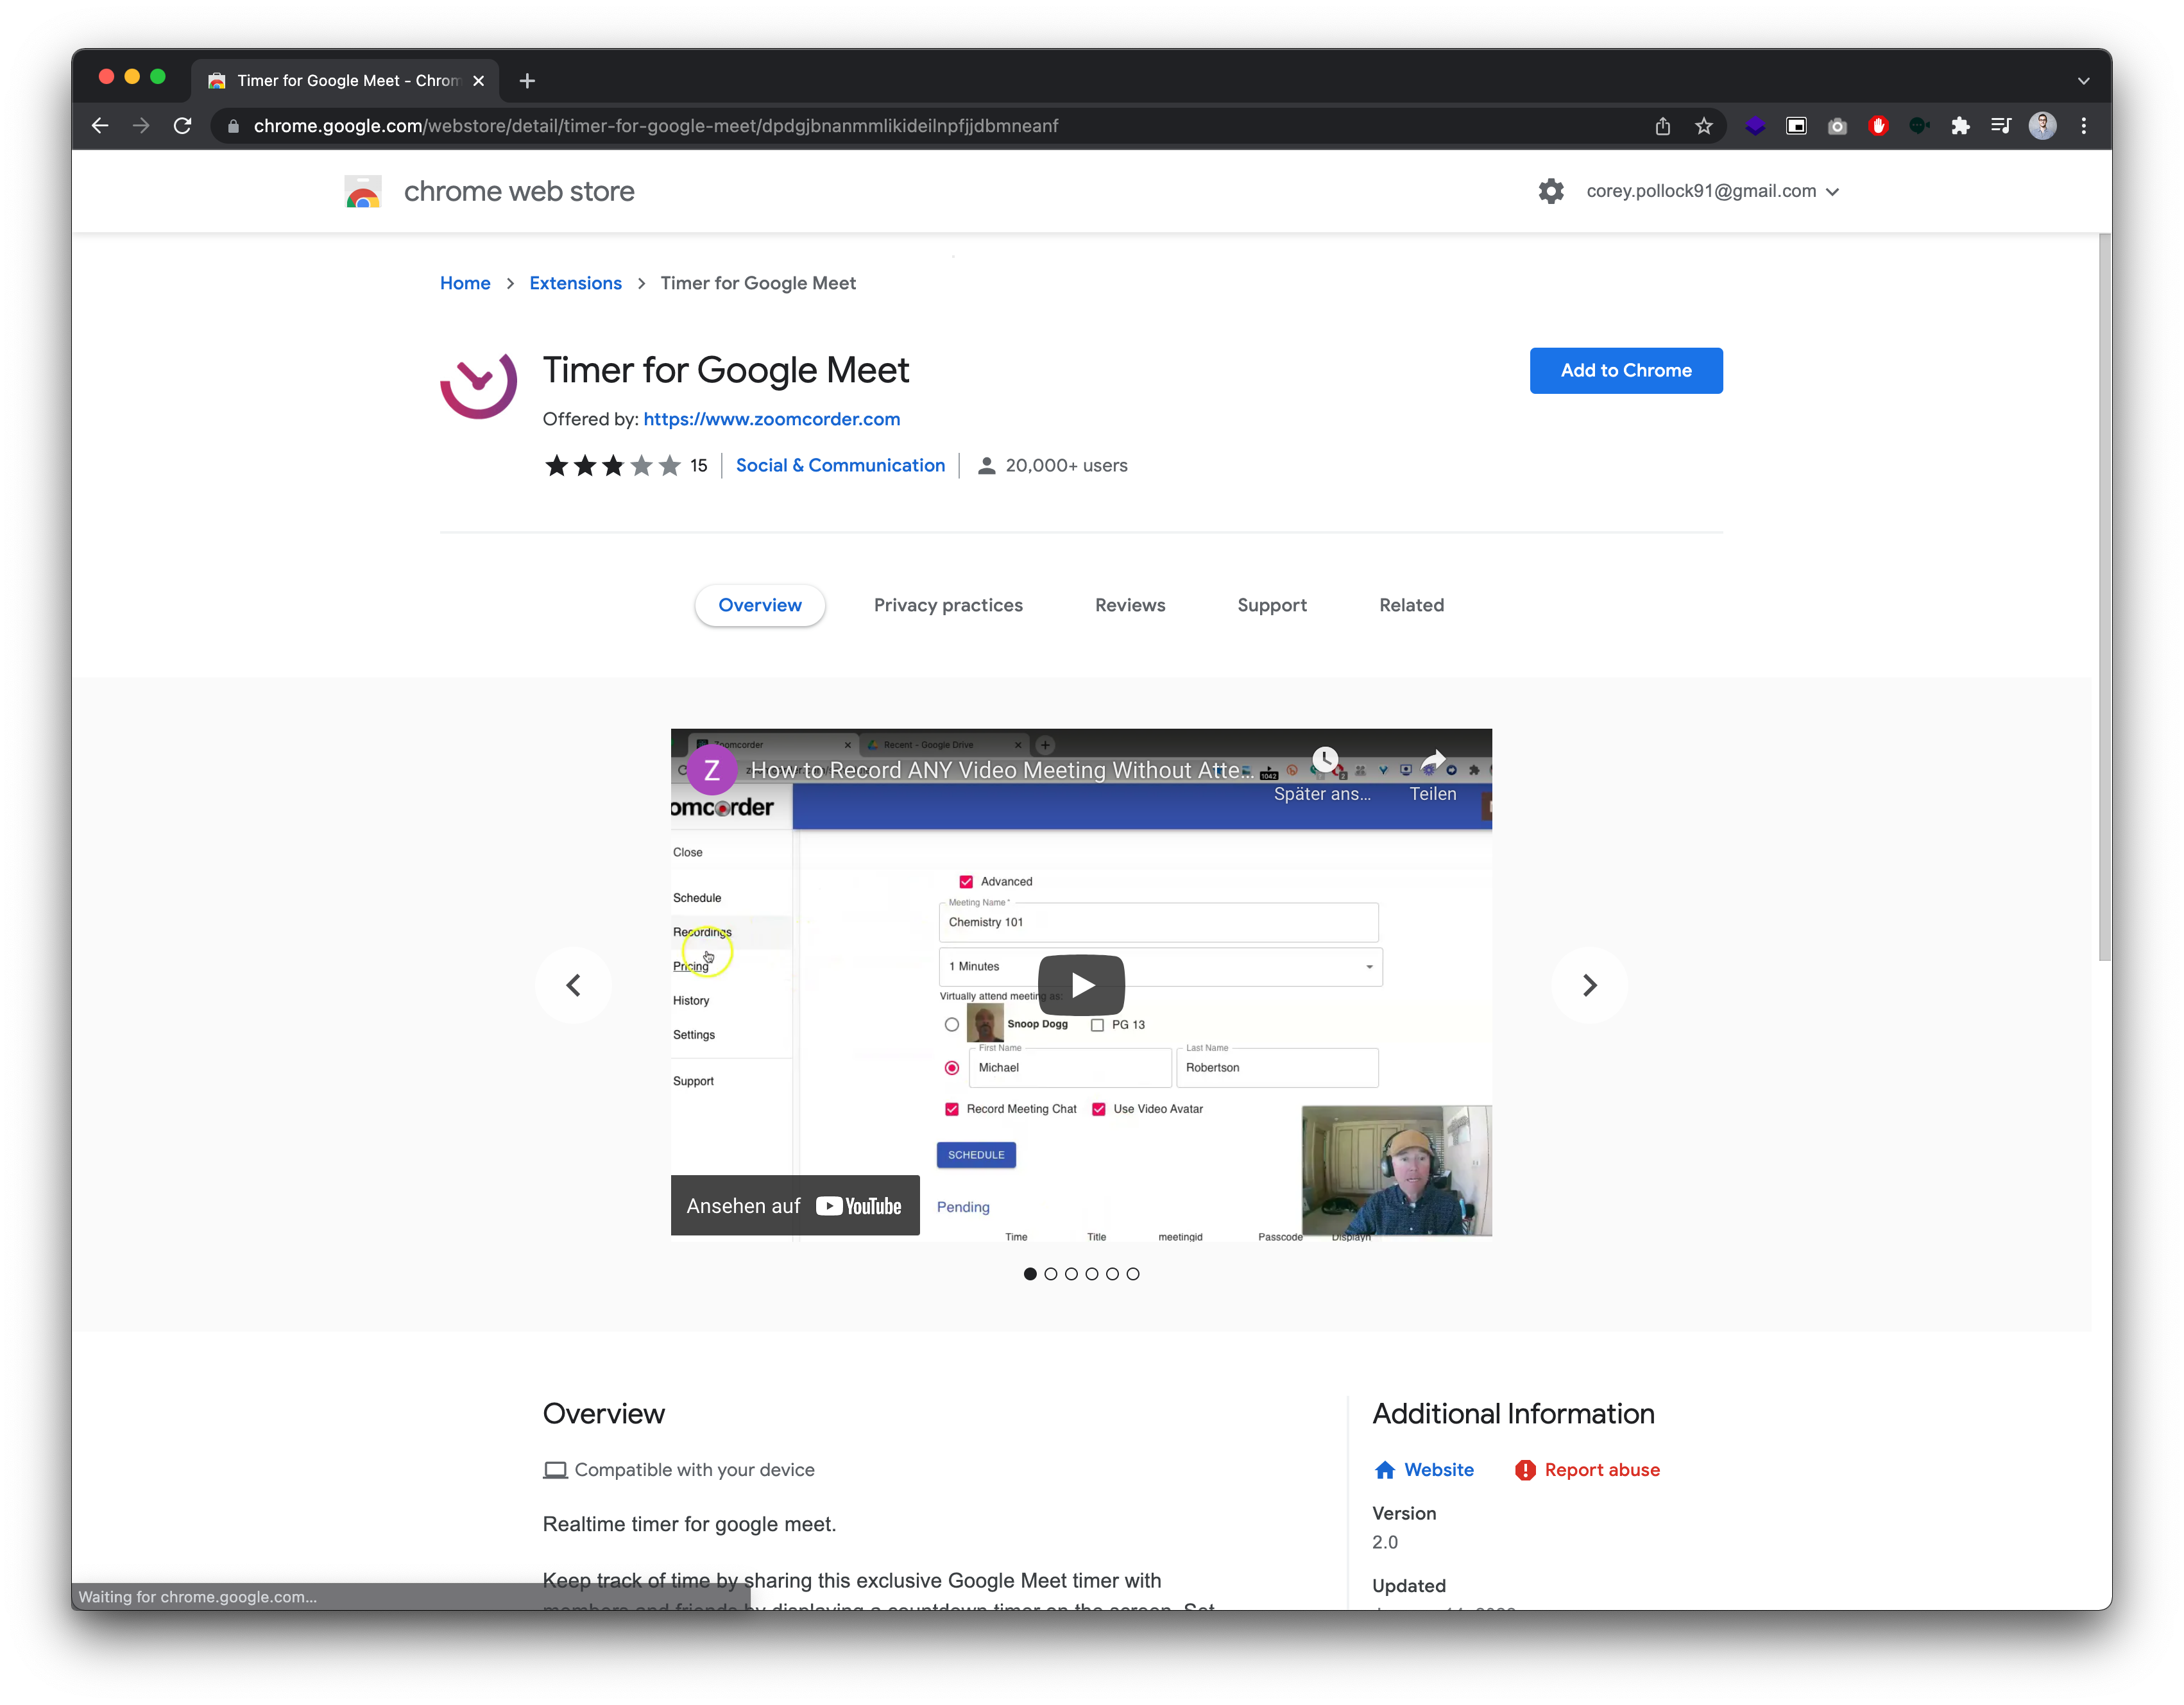Click the Z channel avatar on video
Image resolution: width=2184 pixels, height=1705 pixels.
(x=712, y=770)
